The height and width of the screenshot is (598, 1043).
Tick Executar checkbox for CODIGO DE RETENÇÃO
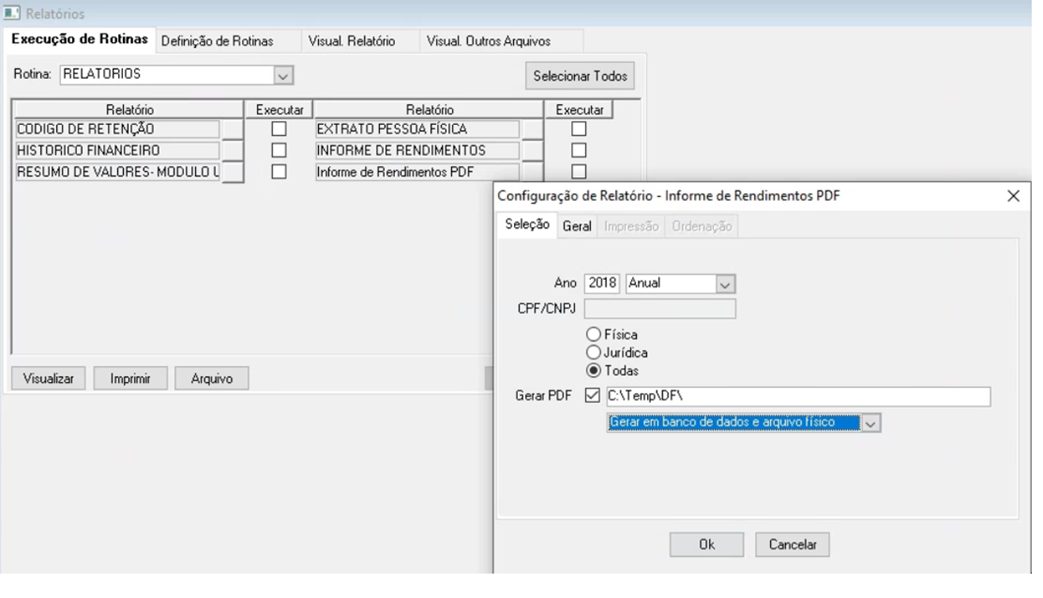click(279, 129)
